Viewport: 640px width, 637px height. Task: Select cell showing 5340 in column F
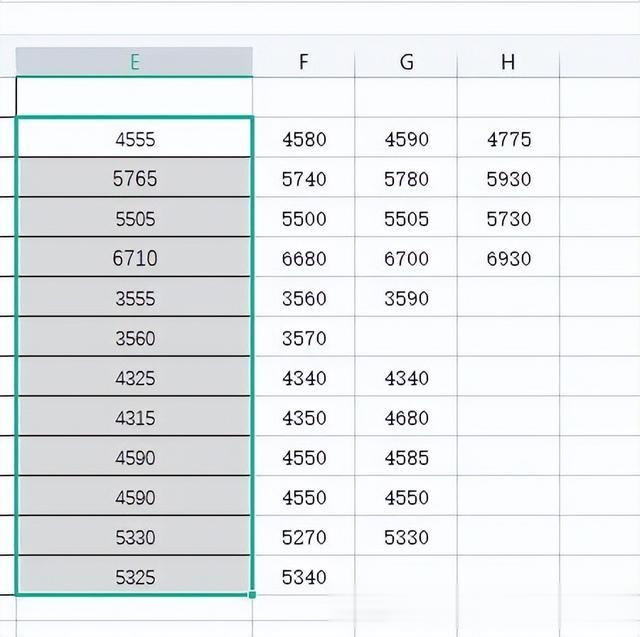(304, 575)
